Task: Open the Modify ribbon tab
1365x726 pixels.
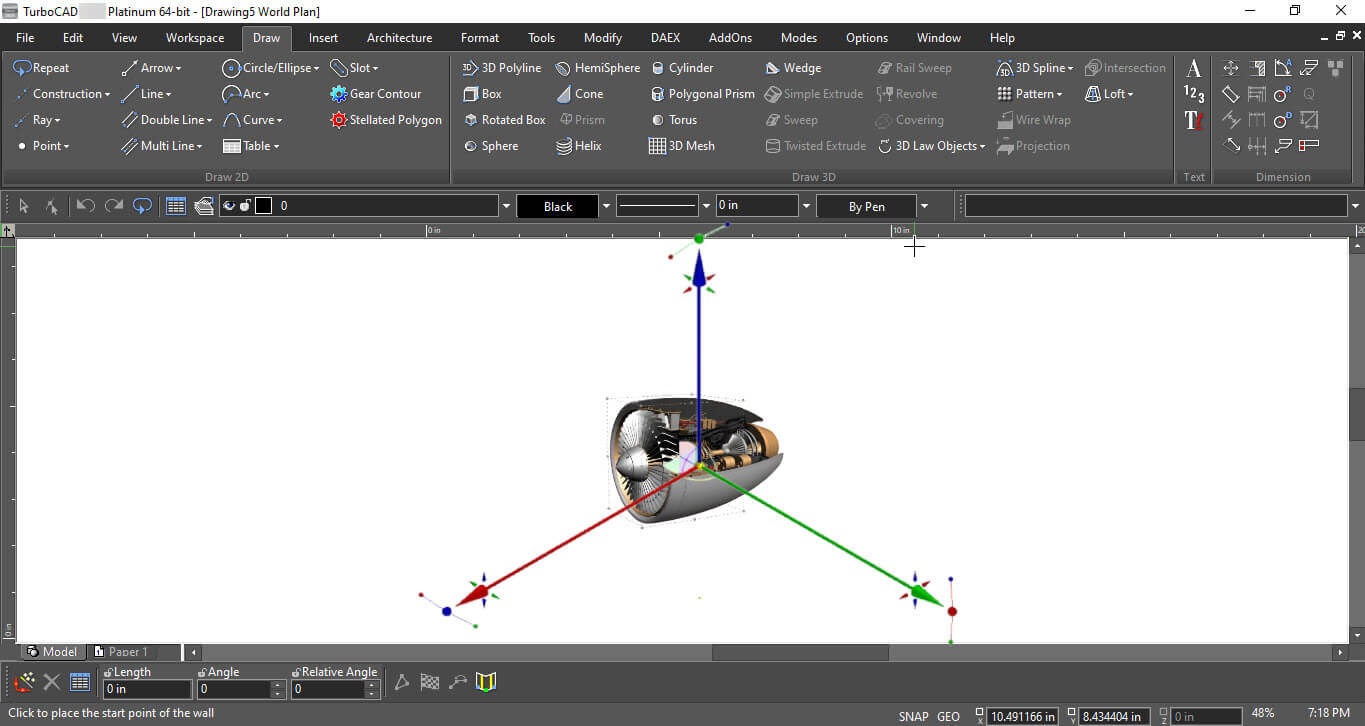Action: tap(602, 38)
